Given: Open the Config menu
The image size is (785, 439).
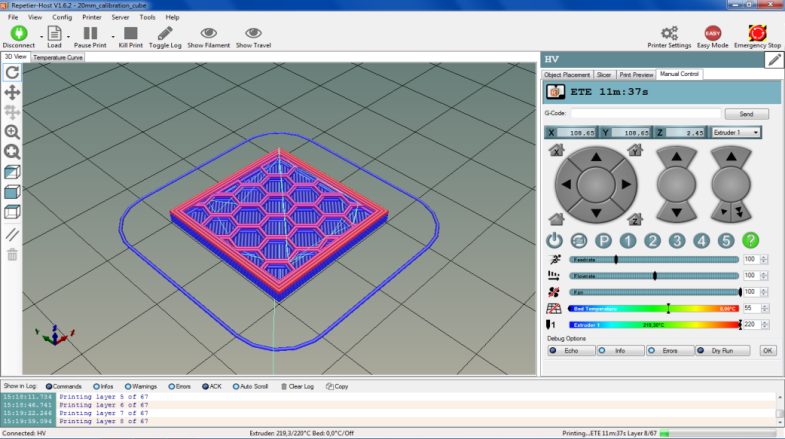Looking at the screenshot, I should click(62, 17).
